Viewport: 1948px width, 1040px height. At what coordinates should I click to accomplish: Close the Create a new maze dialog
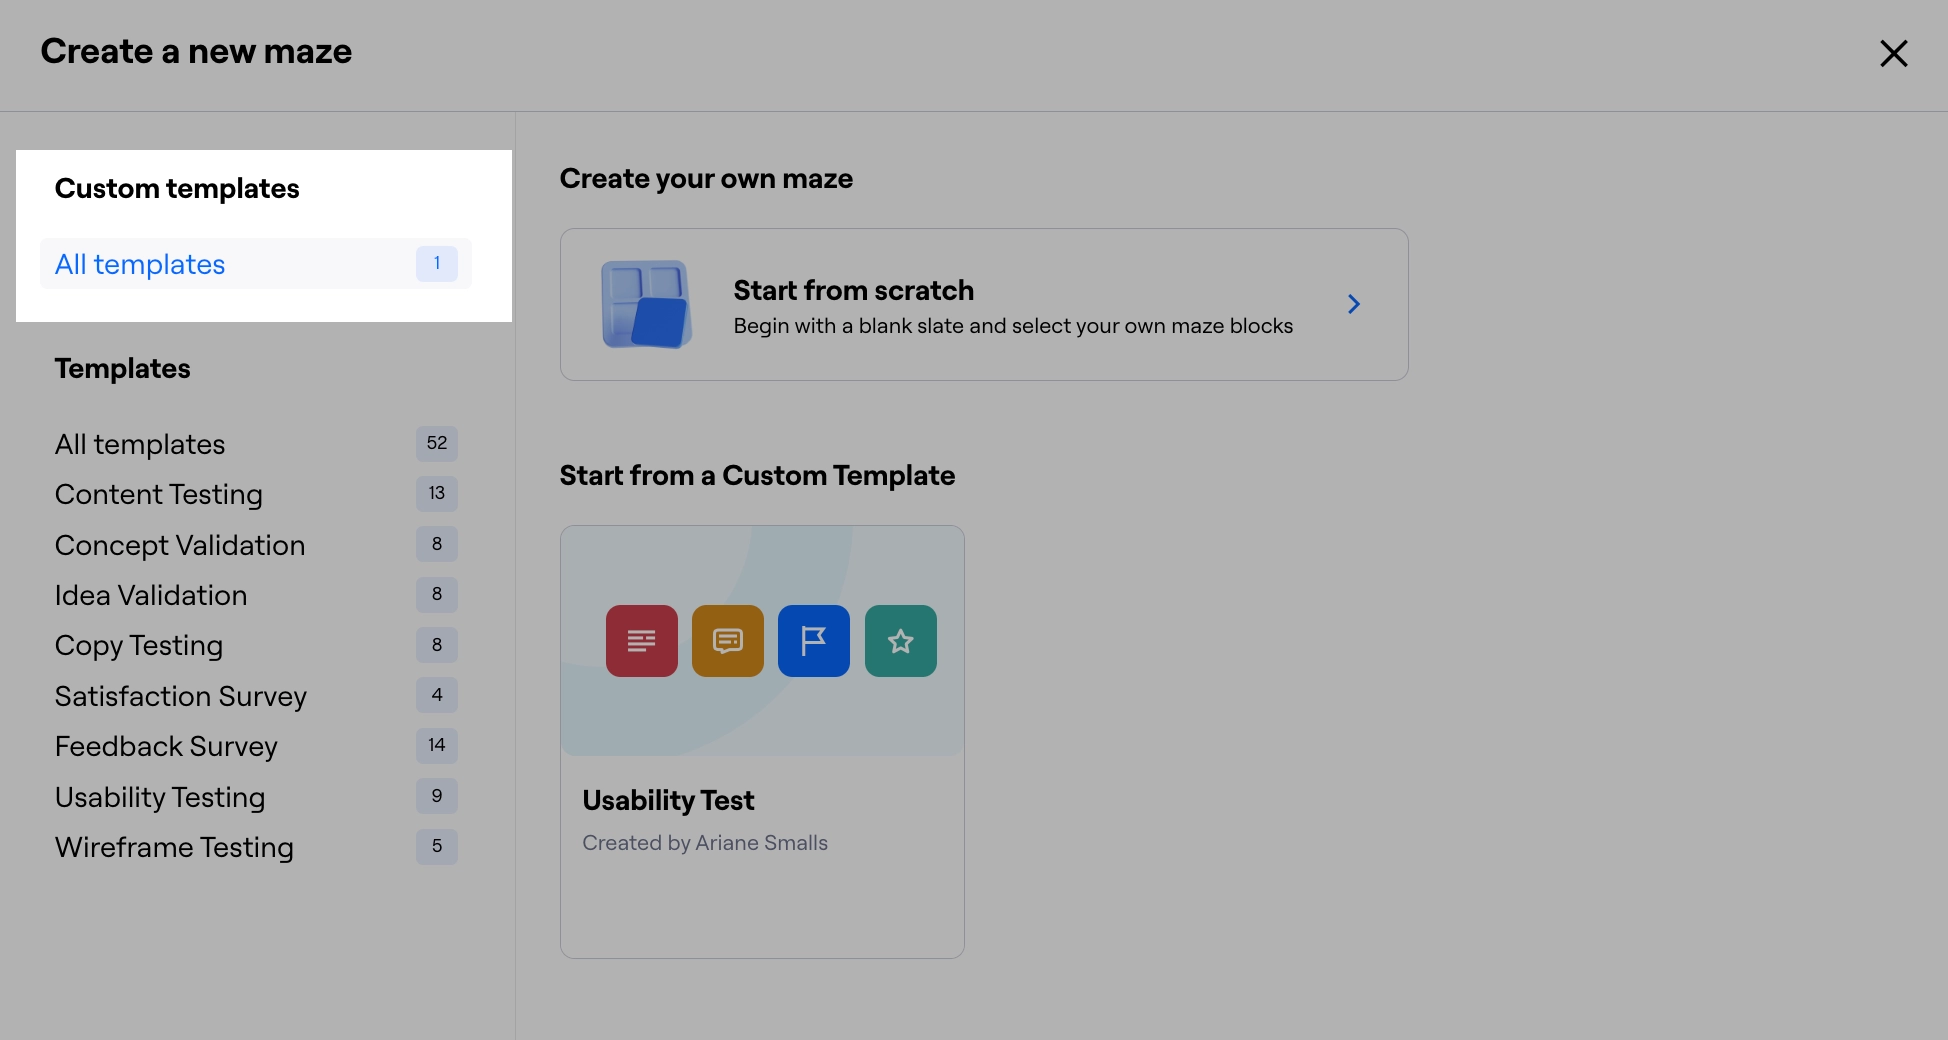(x=1894, y=53)
